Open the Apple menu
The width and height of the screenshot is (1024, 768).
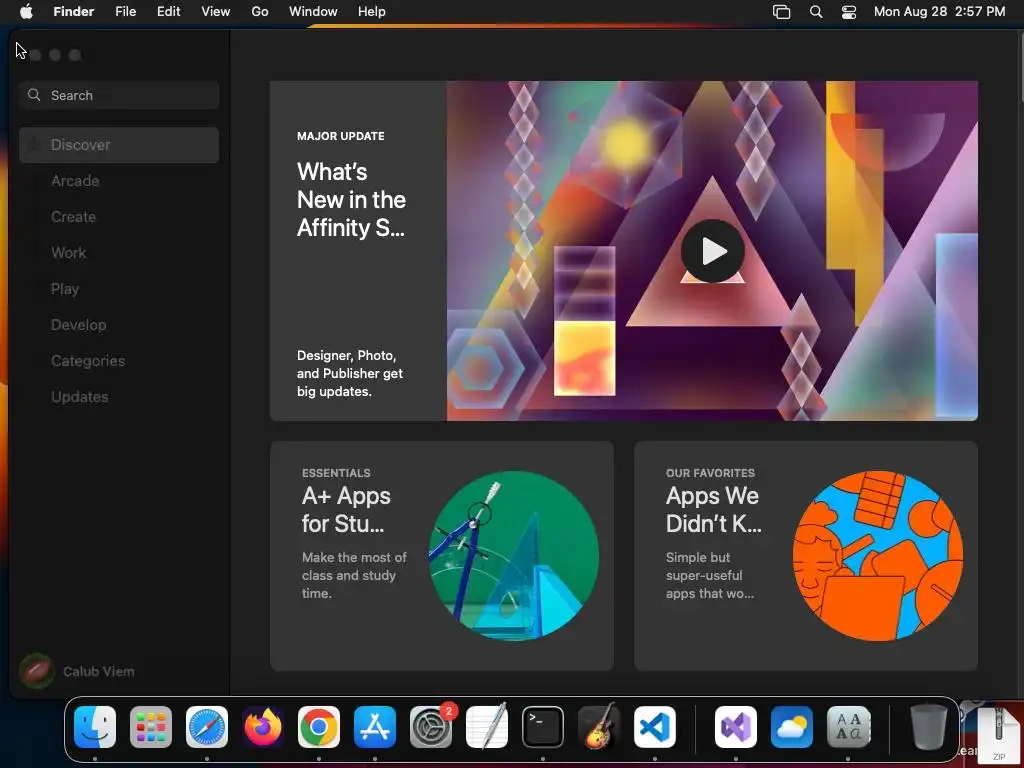tap(26, 11)
